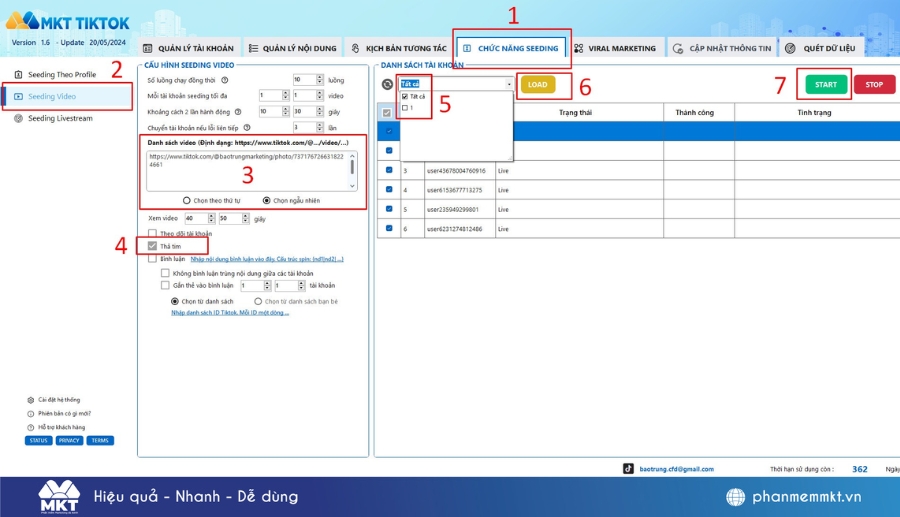
Task: Click the red STOP button
Action: (874, 84)
